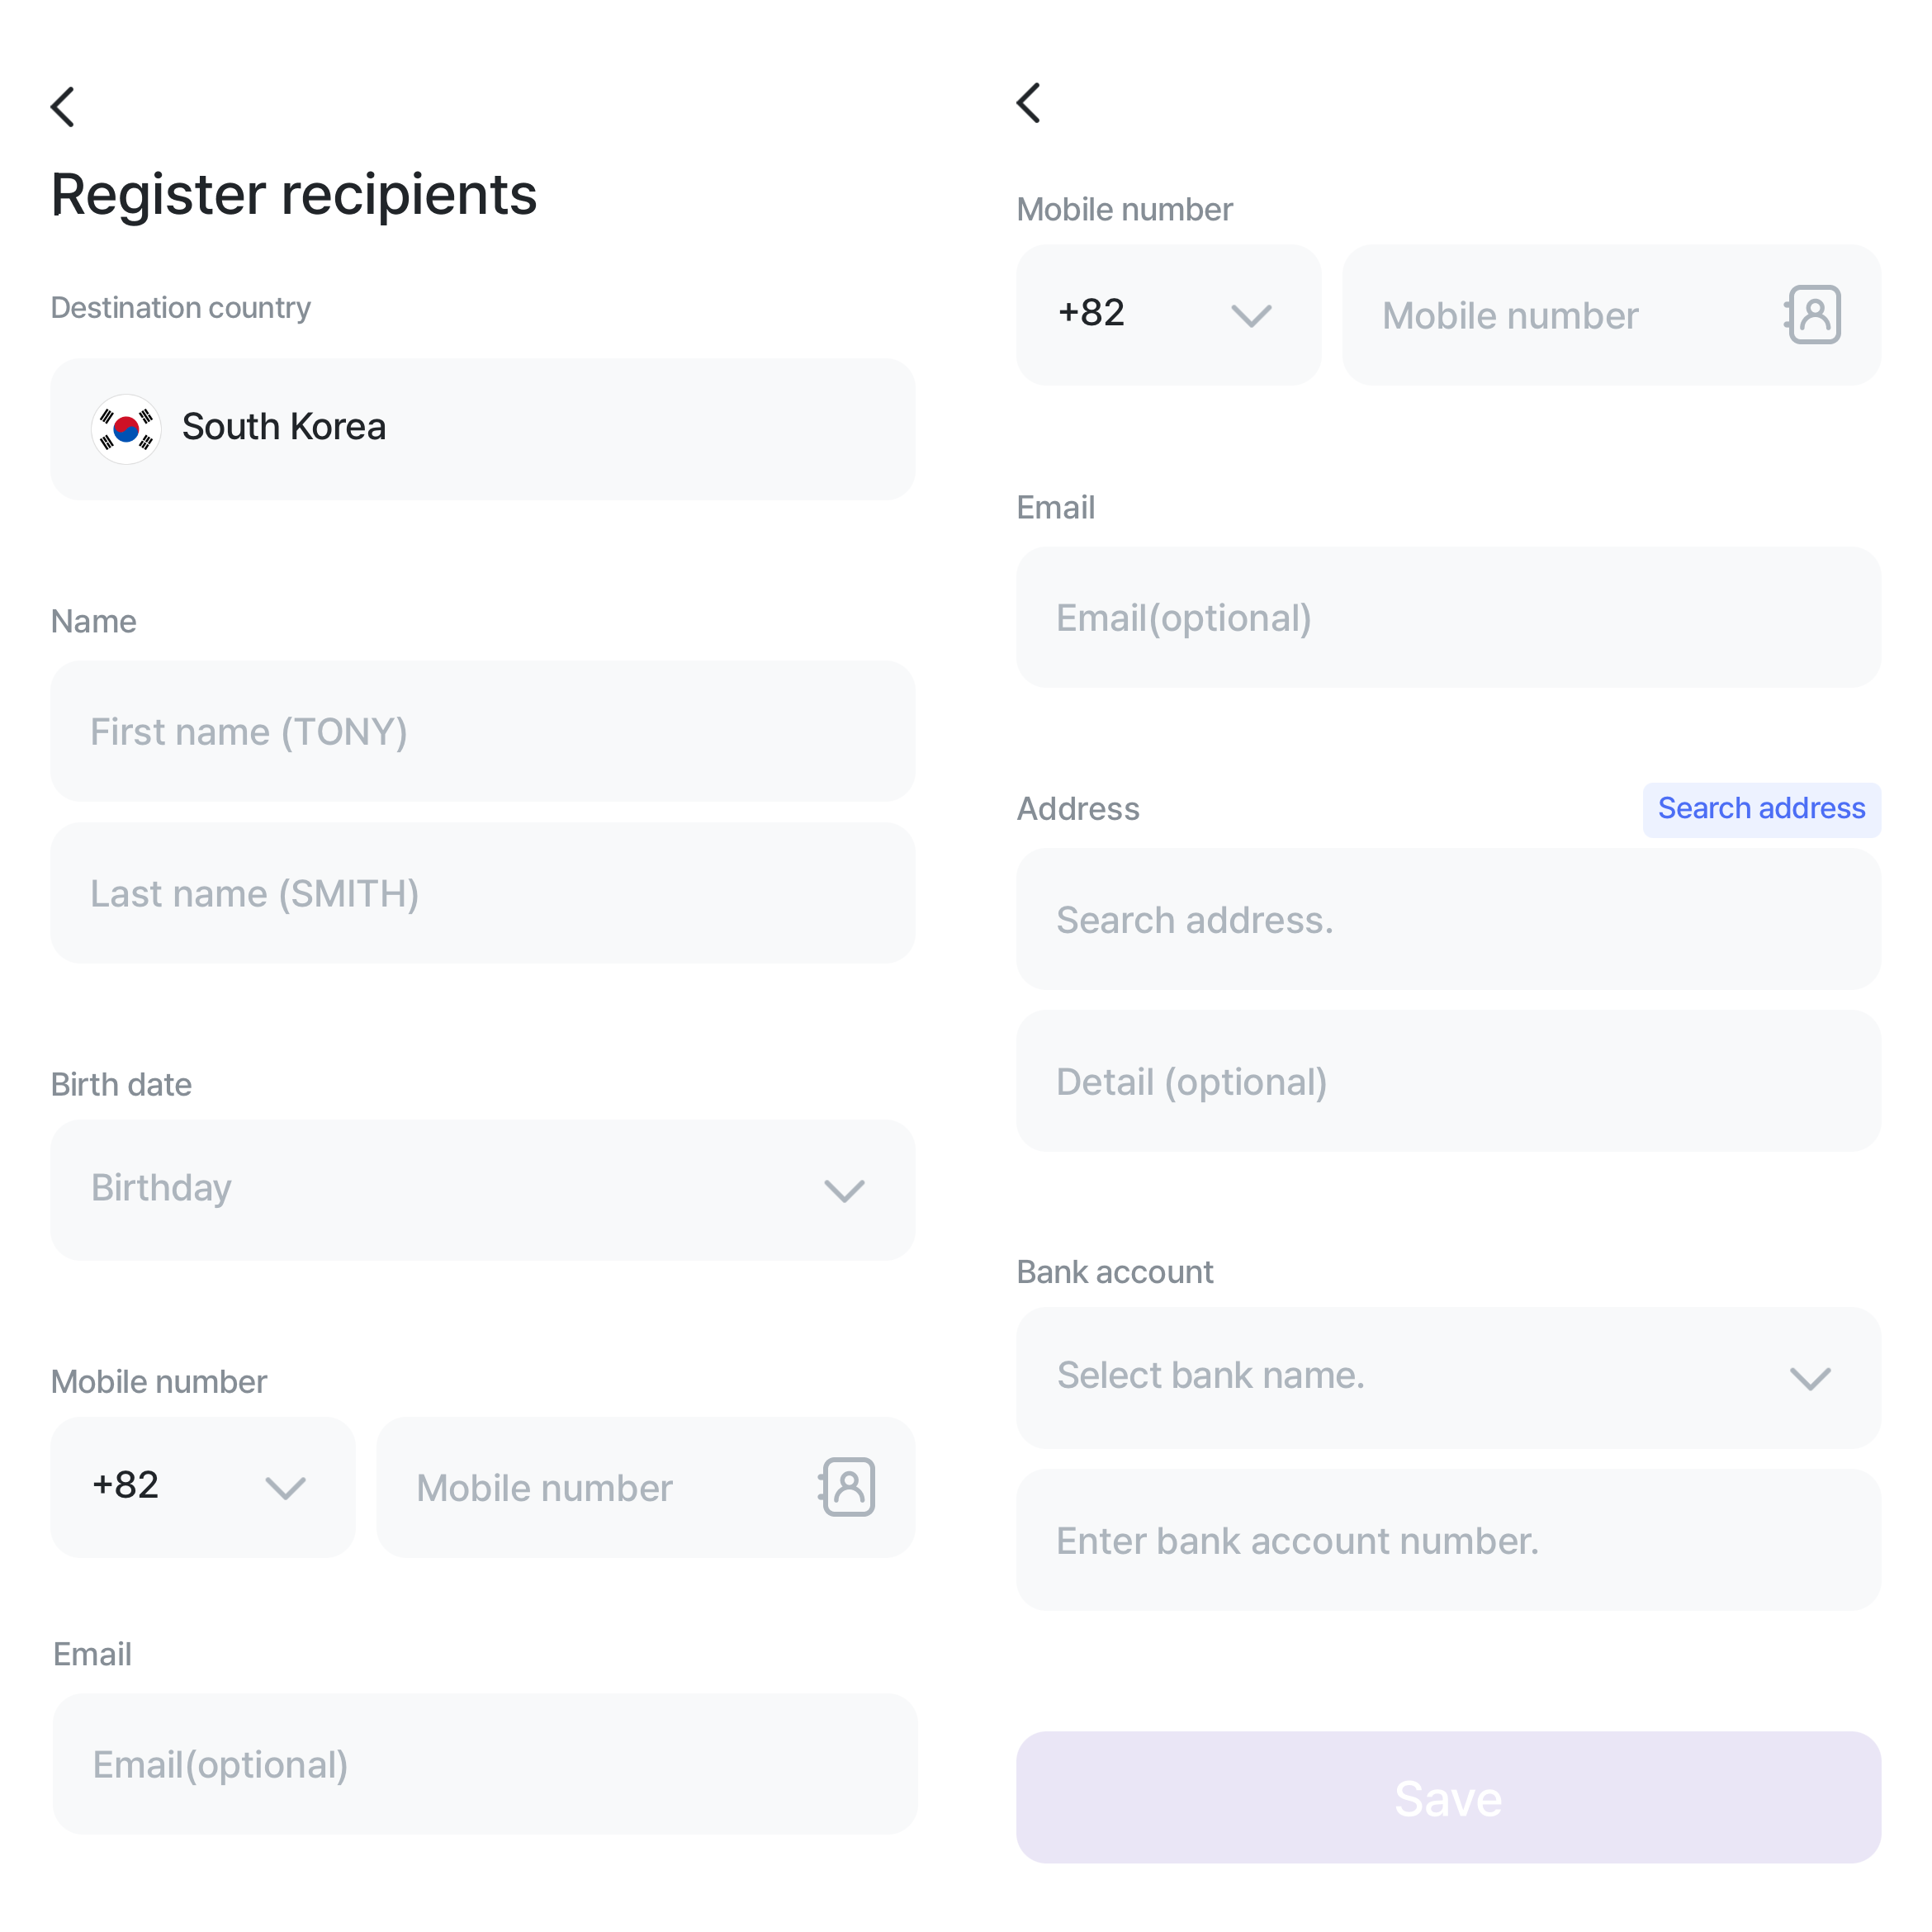Open contacts icon in the right Mobile number field

pos(1813,315)
